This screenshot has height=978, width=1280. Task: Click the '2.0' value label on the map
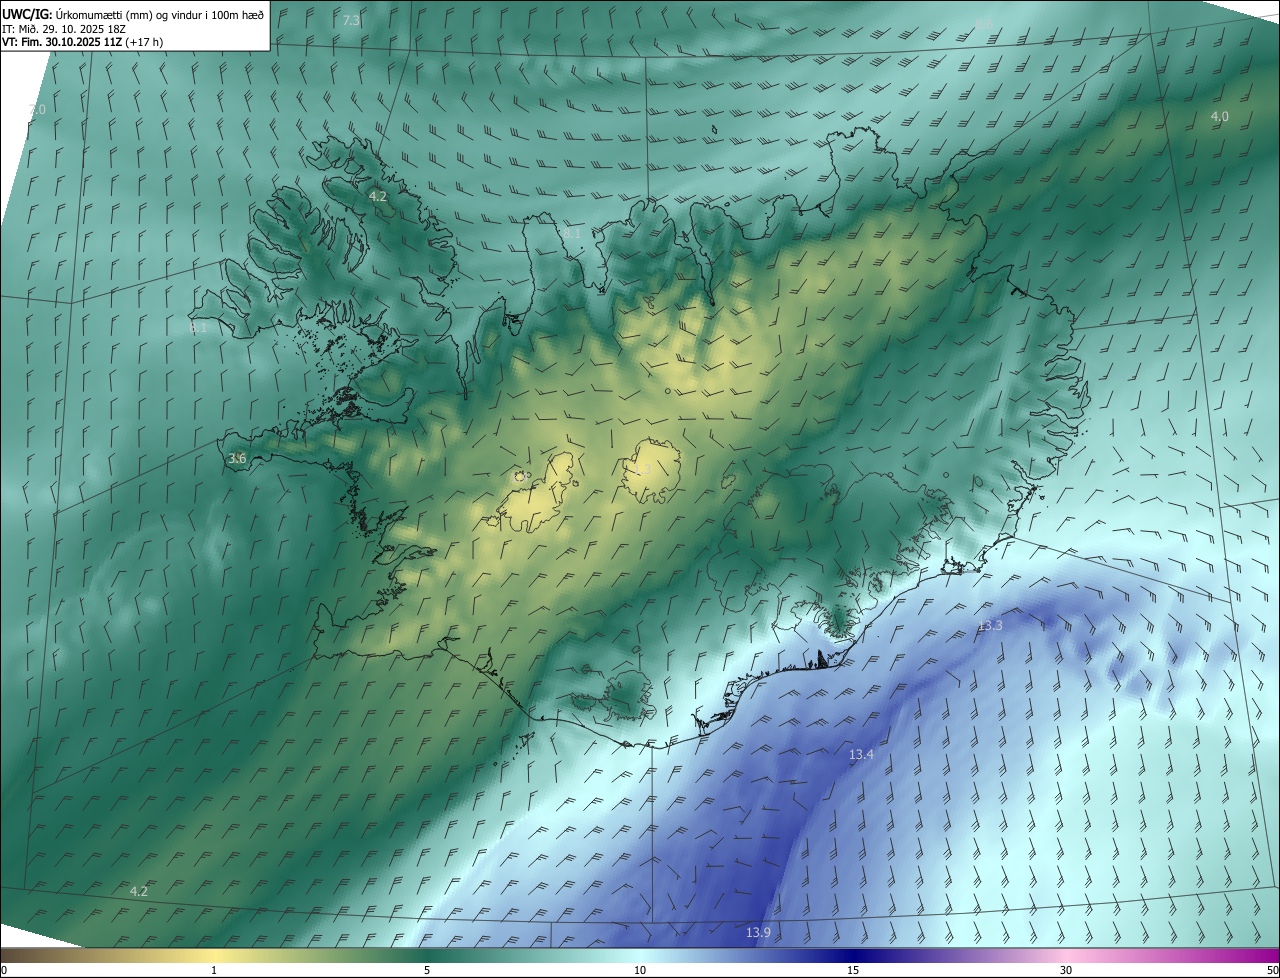point(37,109)
